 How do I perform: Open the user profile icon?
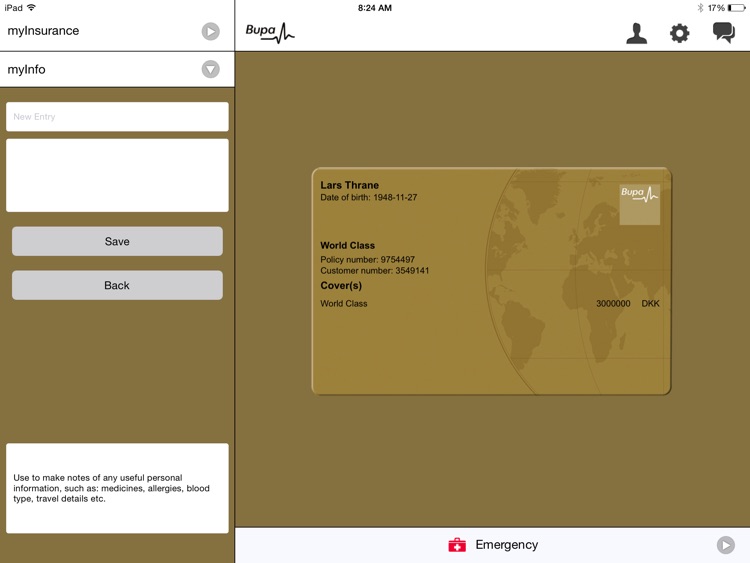636,33
